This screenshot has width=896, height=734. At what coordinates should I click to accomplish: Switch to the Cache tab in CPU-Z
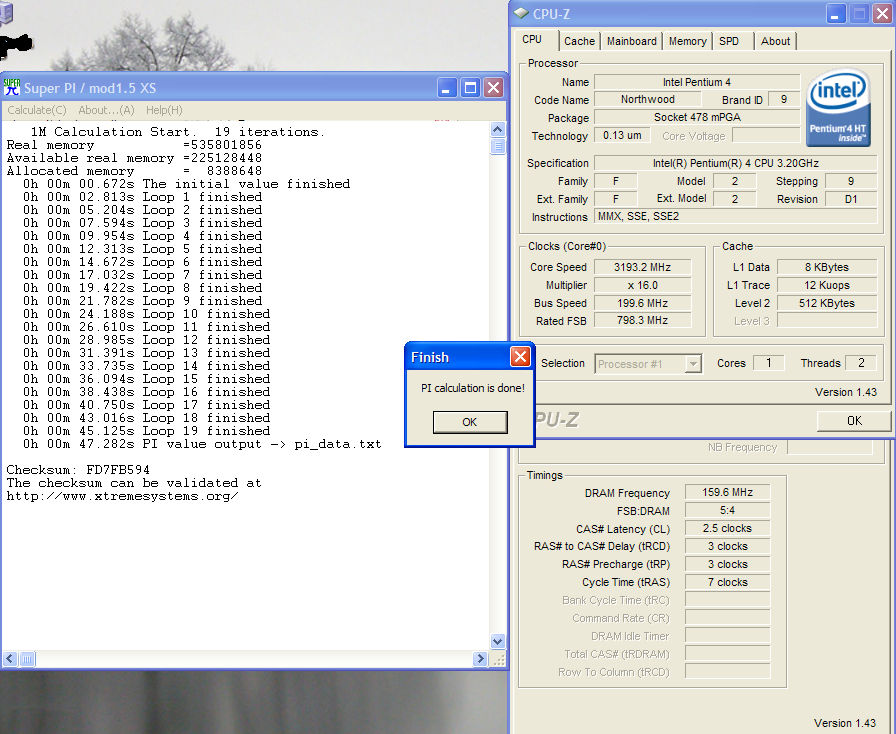tap(579, 41)
